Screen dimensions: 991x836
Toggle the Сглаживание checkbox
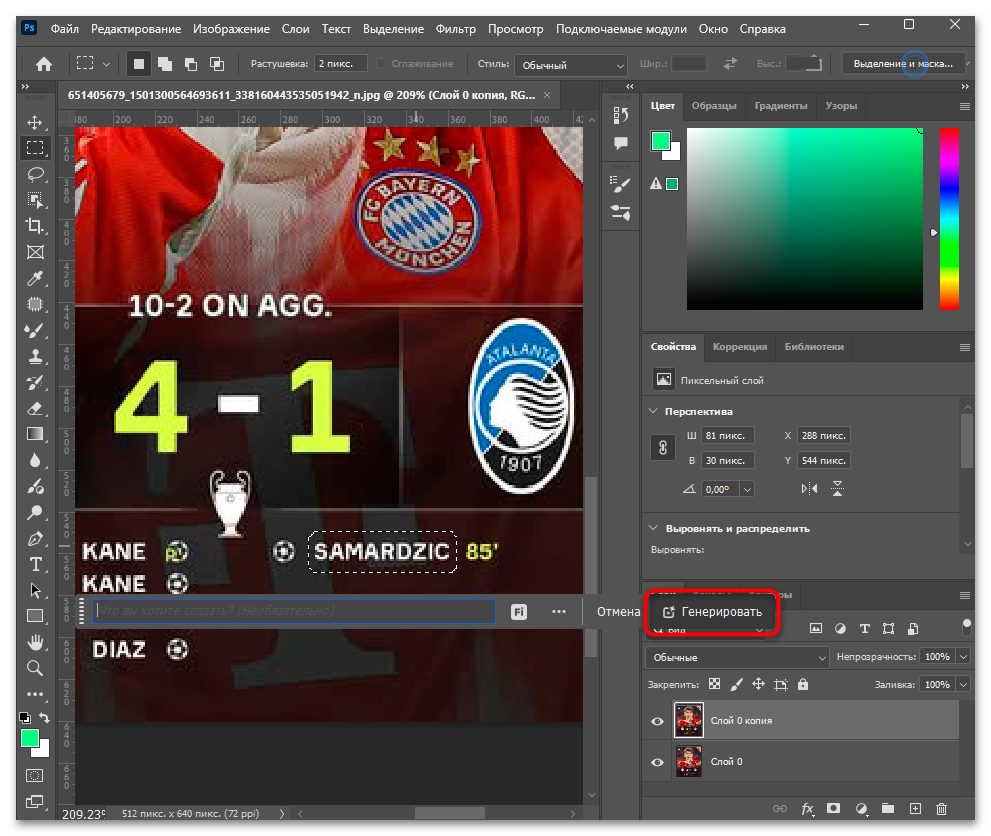click(x=381, y=64)
